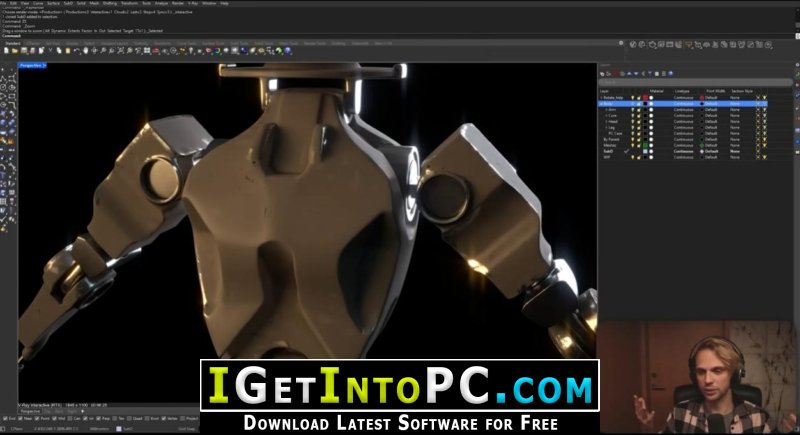800x435 pixels.
Task: Click the New file icon in Standard toolbar
Action: (x=6, y=50)
